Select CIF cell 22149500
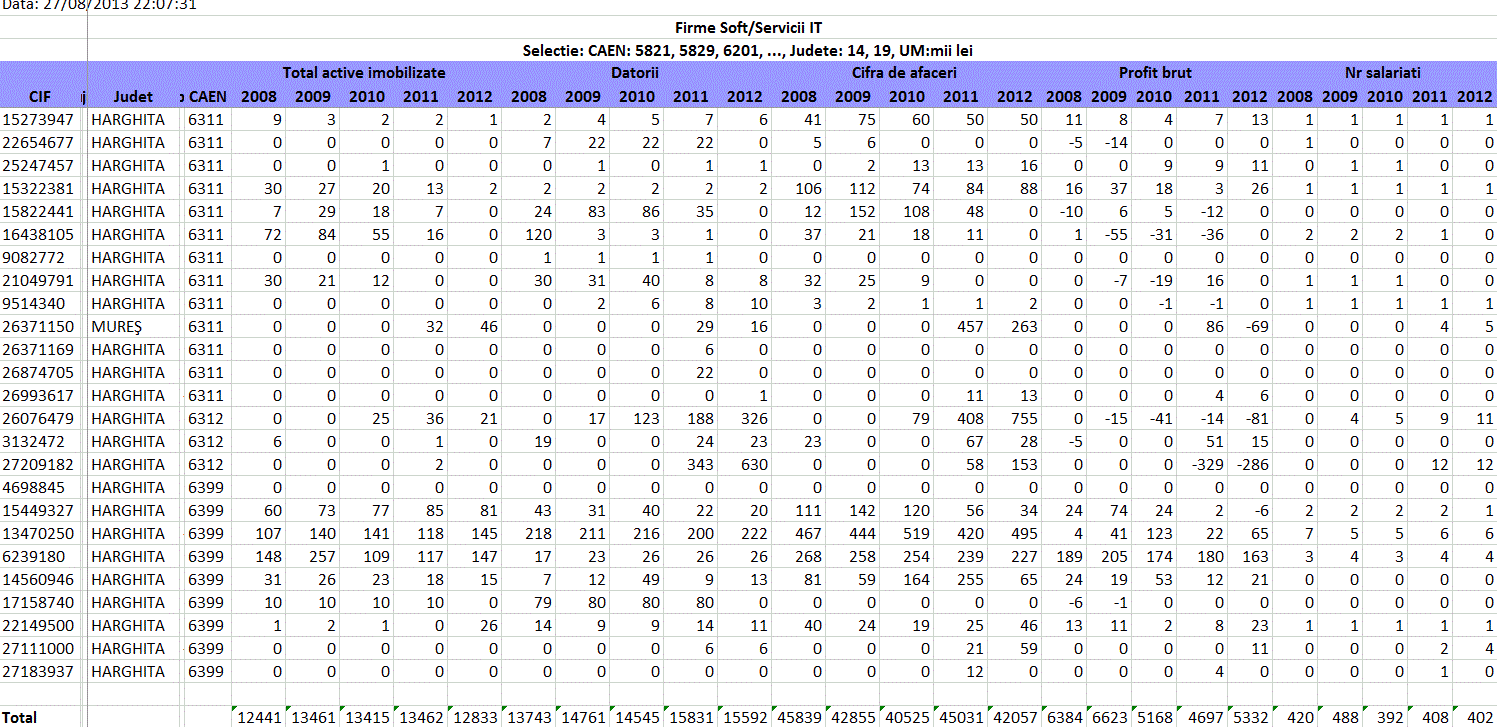Screen dimensions: 1497x727 coord(39,625)
